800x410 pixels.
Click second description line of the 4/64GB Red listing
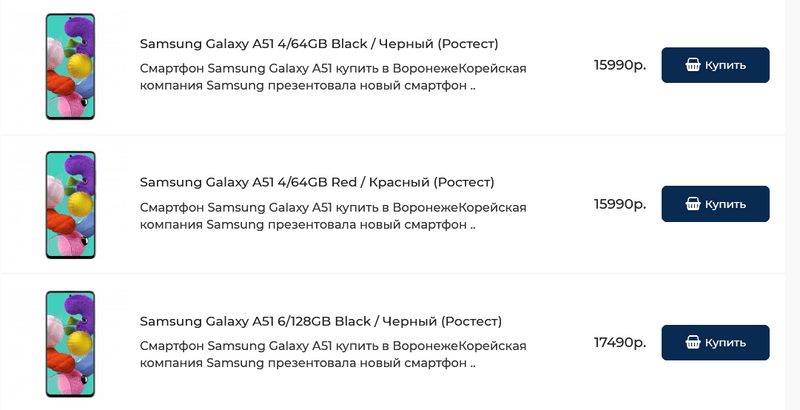[307, 225]
